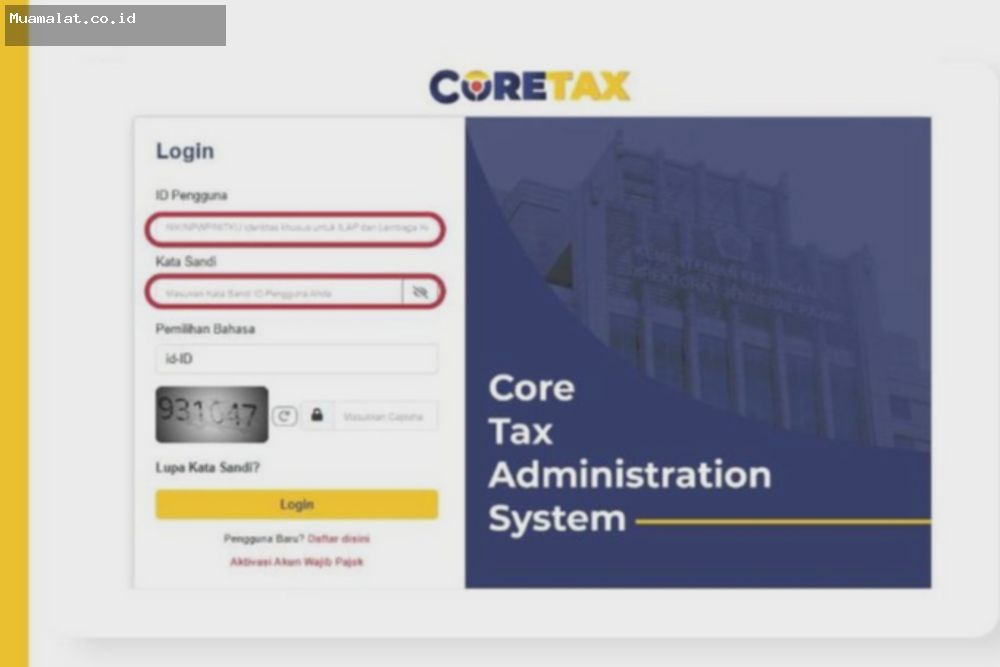Click the Core Tax Administration System heading
Image resolution: width=1000 pixels, height=667 pixels.
point(628,453)
